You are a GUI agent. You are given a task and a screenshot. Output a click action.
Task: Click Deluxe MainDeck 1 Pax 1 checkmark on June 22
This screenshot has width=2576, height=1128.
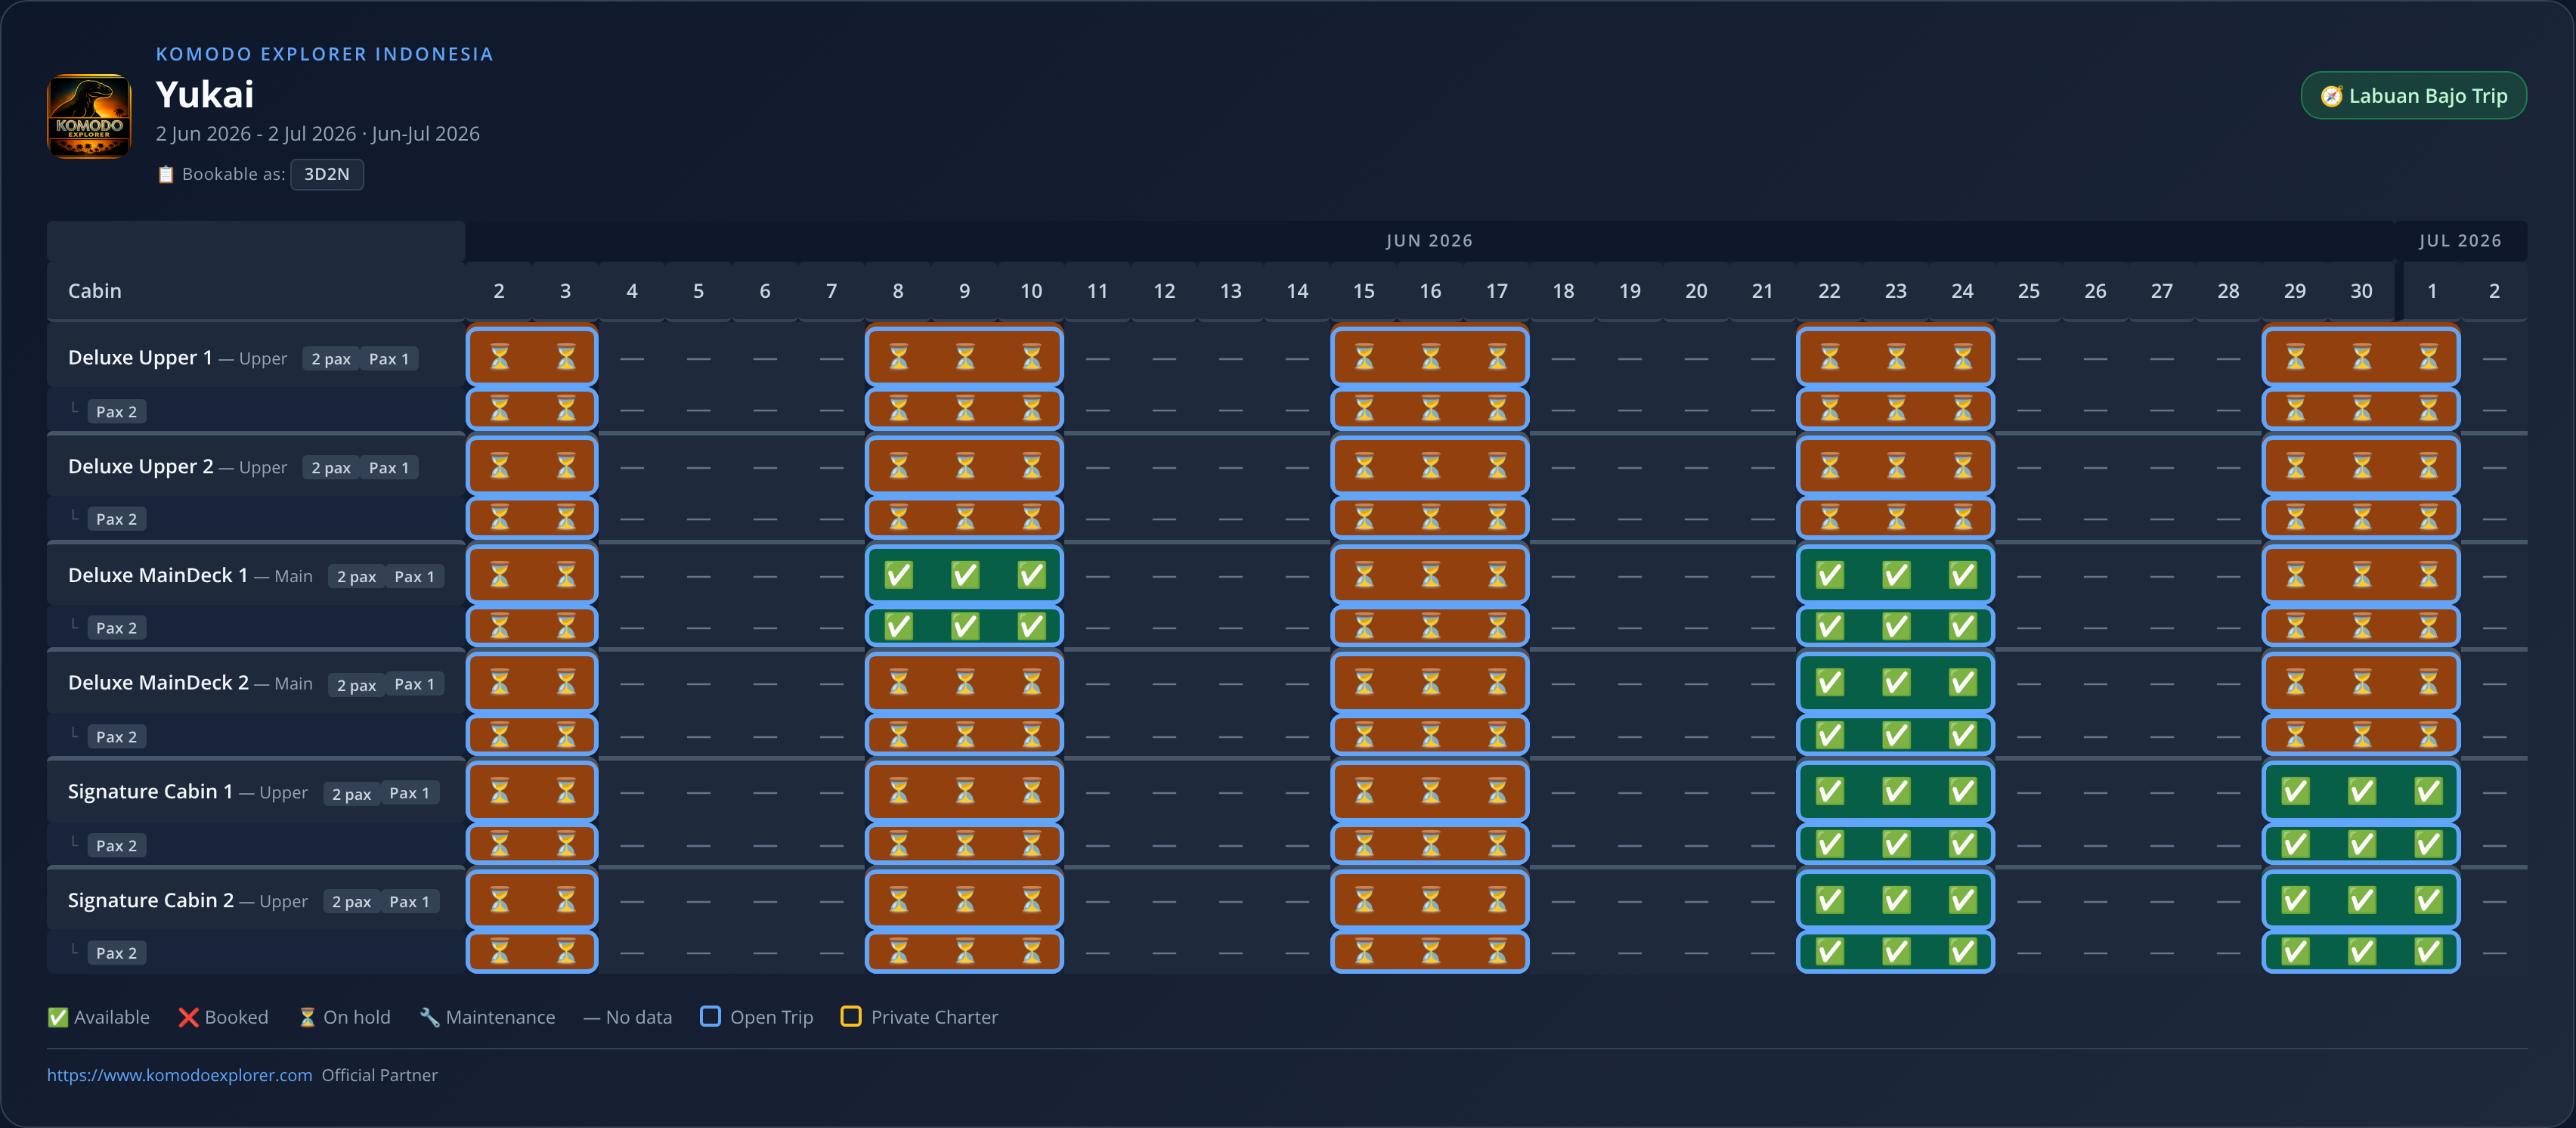point(1830,575)
